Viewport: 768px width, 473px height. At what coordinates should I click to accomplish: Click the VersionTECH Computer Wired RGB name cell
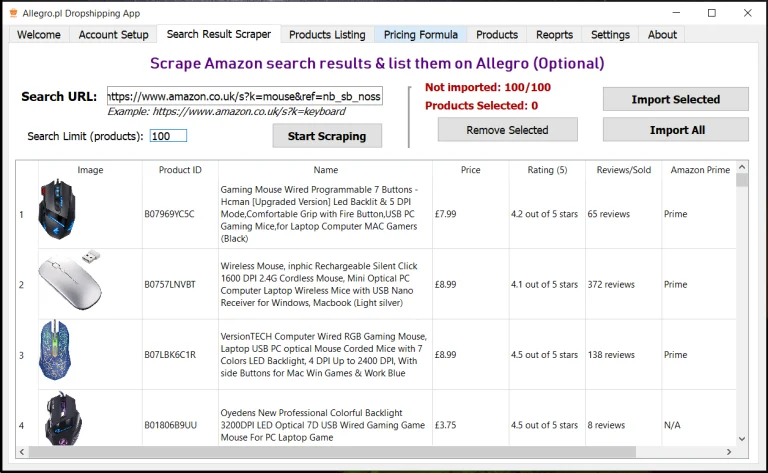[x=325, y=355]
